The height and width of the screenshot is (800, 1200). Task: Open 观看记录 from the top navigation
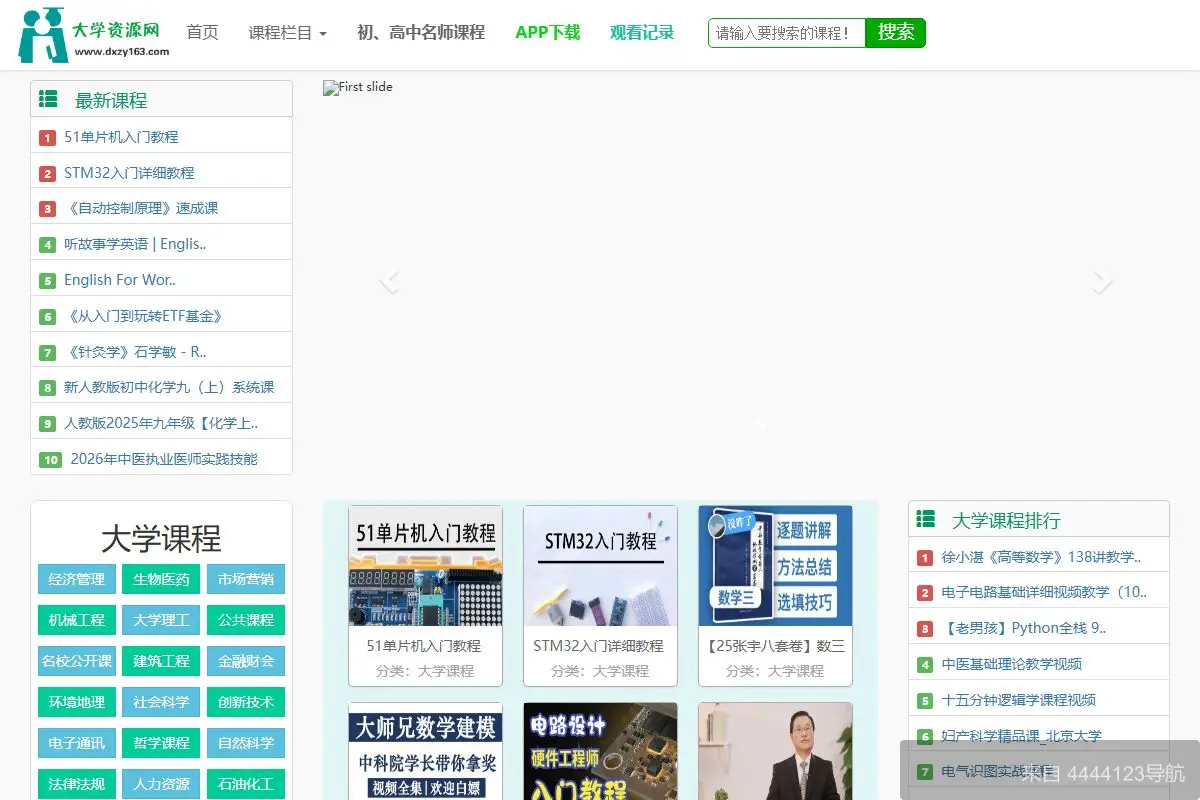coord(642,33)
